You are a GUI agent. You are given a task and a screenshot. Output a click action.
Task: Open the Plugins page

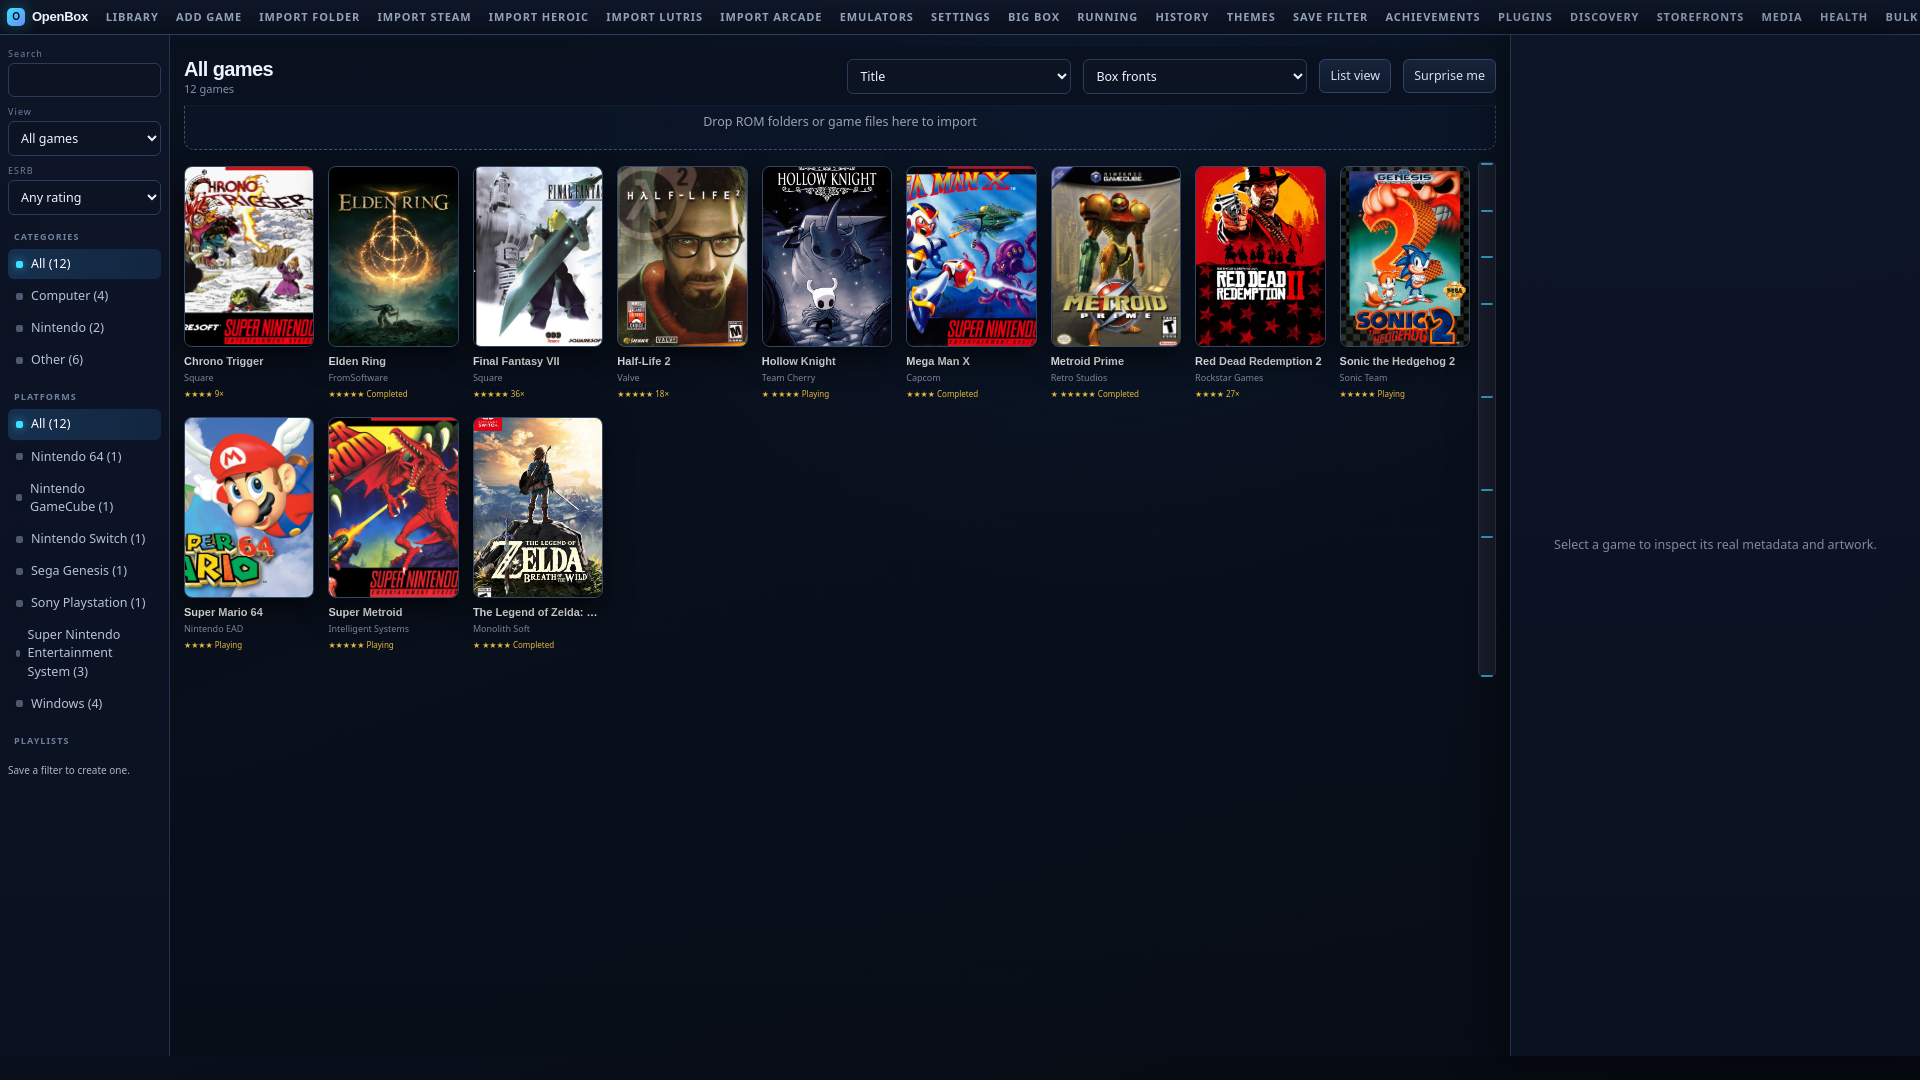tap(1525, 17)
